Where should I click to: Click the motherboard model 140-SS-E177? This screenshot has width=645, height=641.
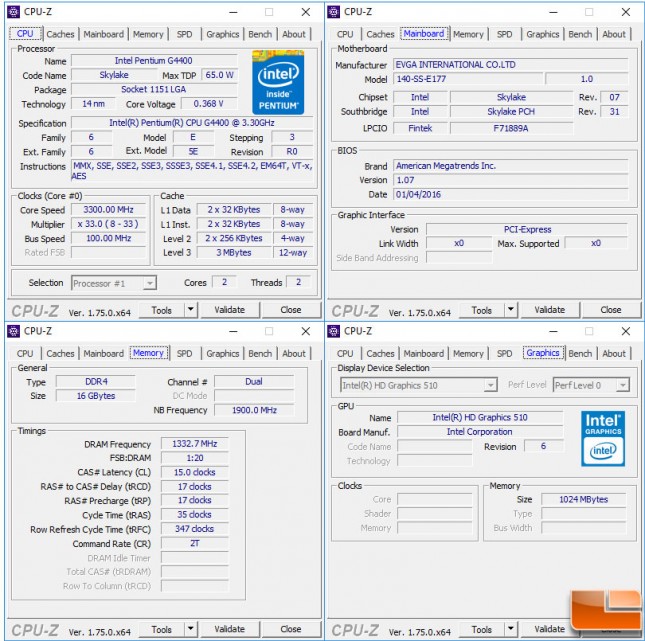click(468, 79)
